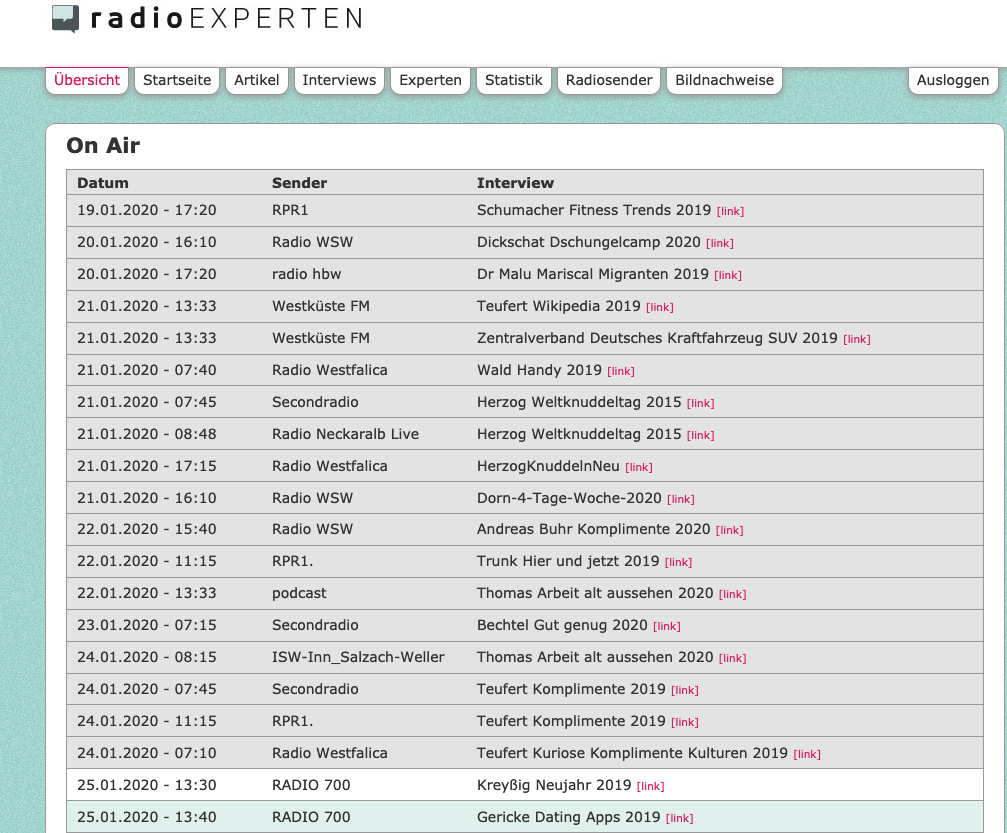Select RPR1 sender in 19.01.2020 row
This screenshot has height=833, width=1007.
[x=290, y=210]
